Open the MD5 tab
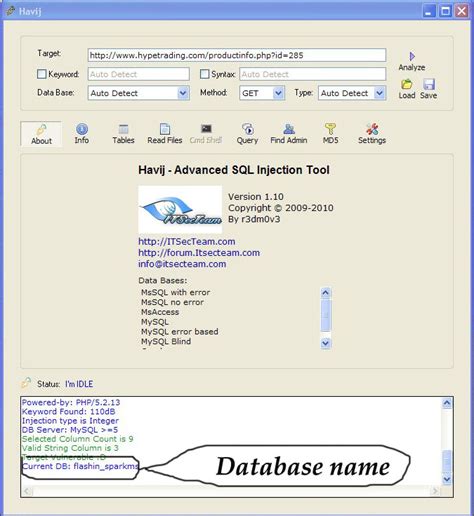The height and width of the screenshot is (516, 474). 330,134
